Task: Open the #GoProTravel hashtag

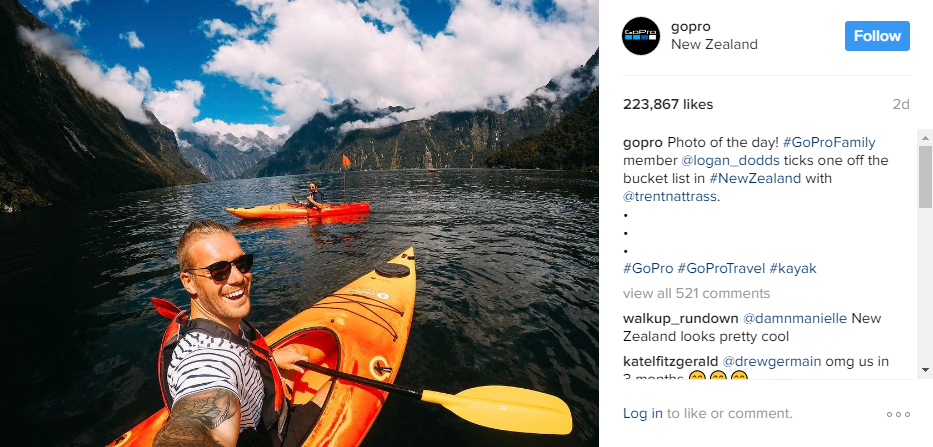Action: [721, 268]
